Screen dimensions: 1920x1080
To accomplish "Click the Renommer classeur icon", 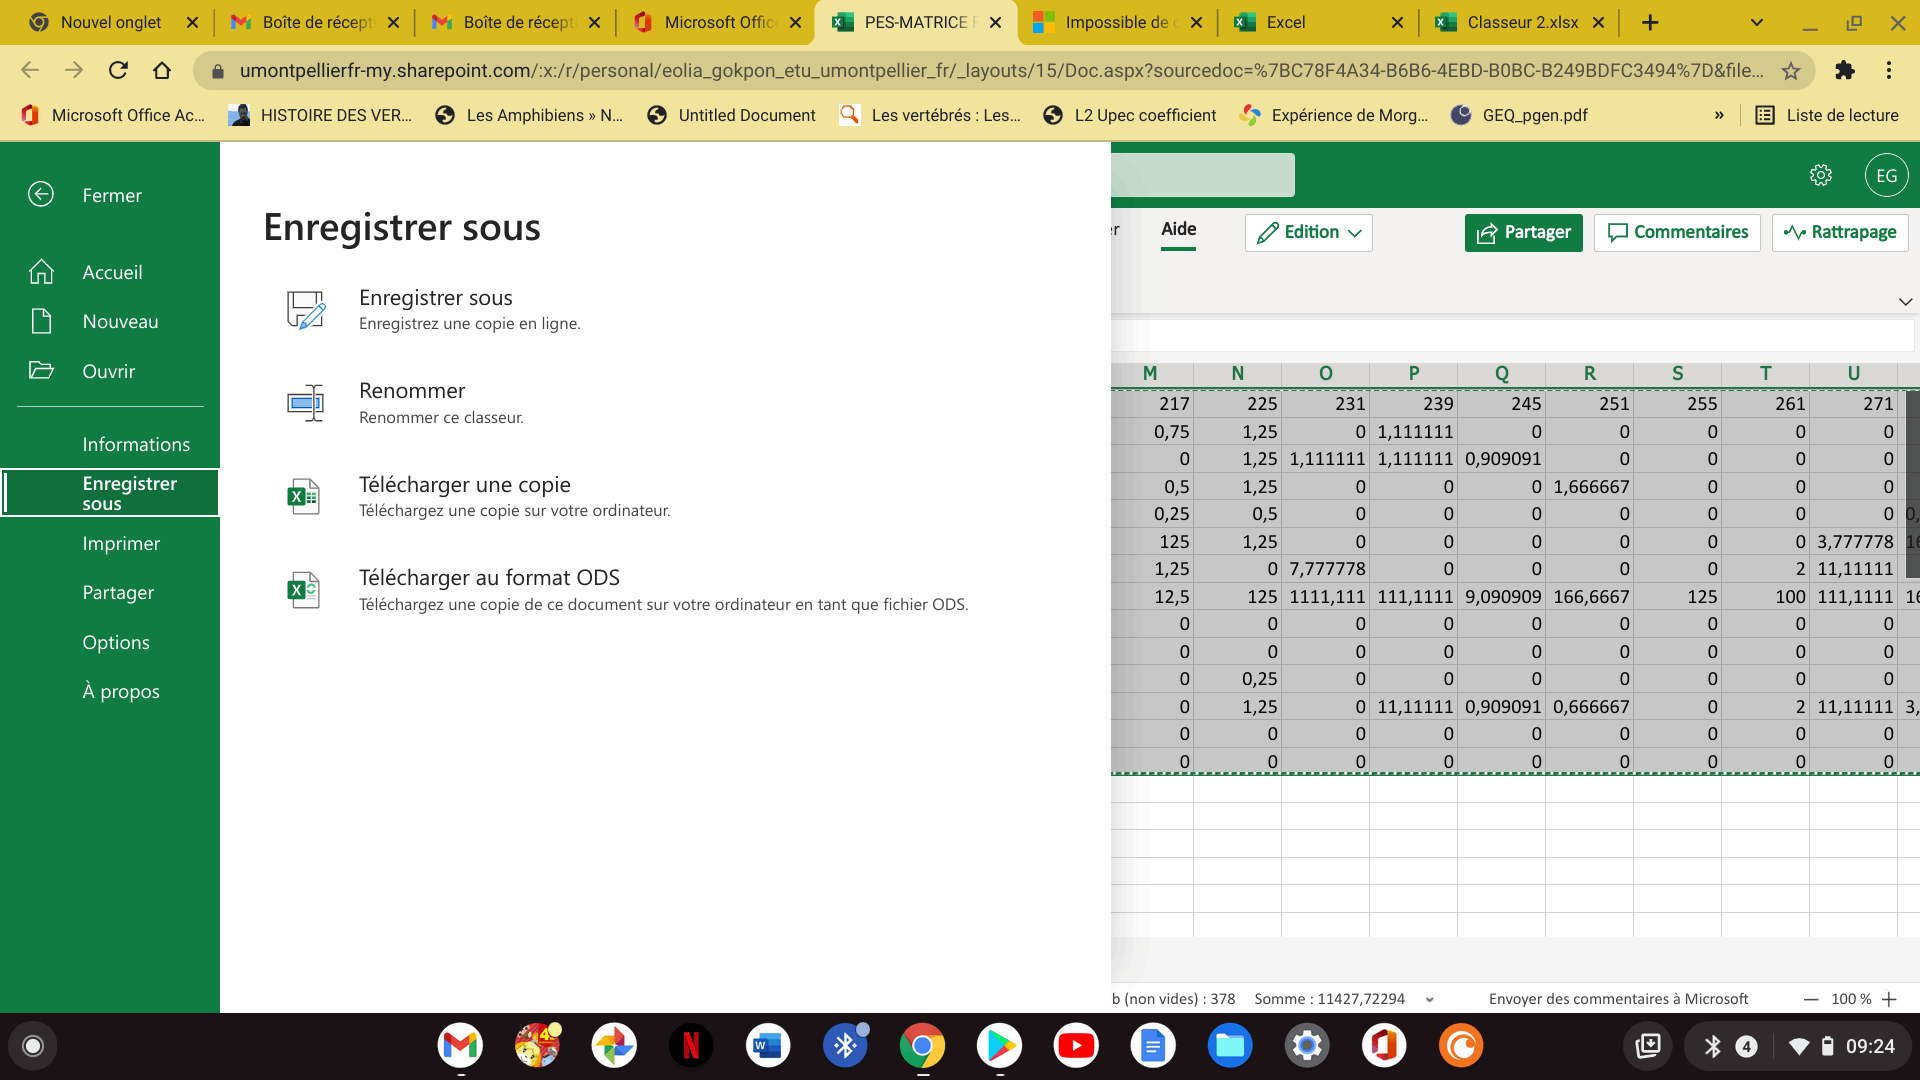I will pos(305,403).
